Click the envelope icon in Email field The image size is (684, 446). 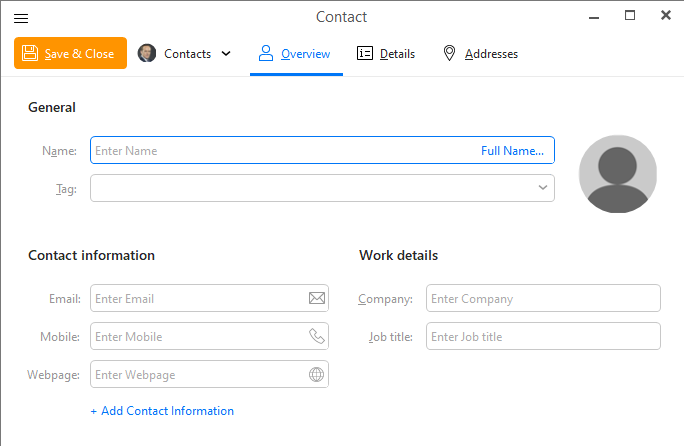pyautogui.click(x=317, y=298)
